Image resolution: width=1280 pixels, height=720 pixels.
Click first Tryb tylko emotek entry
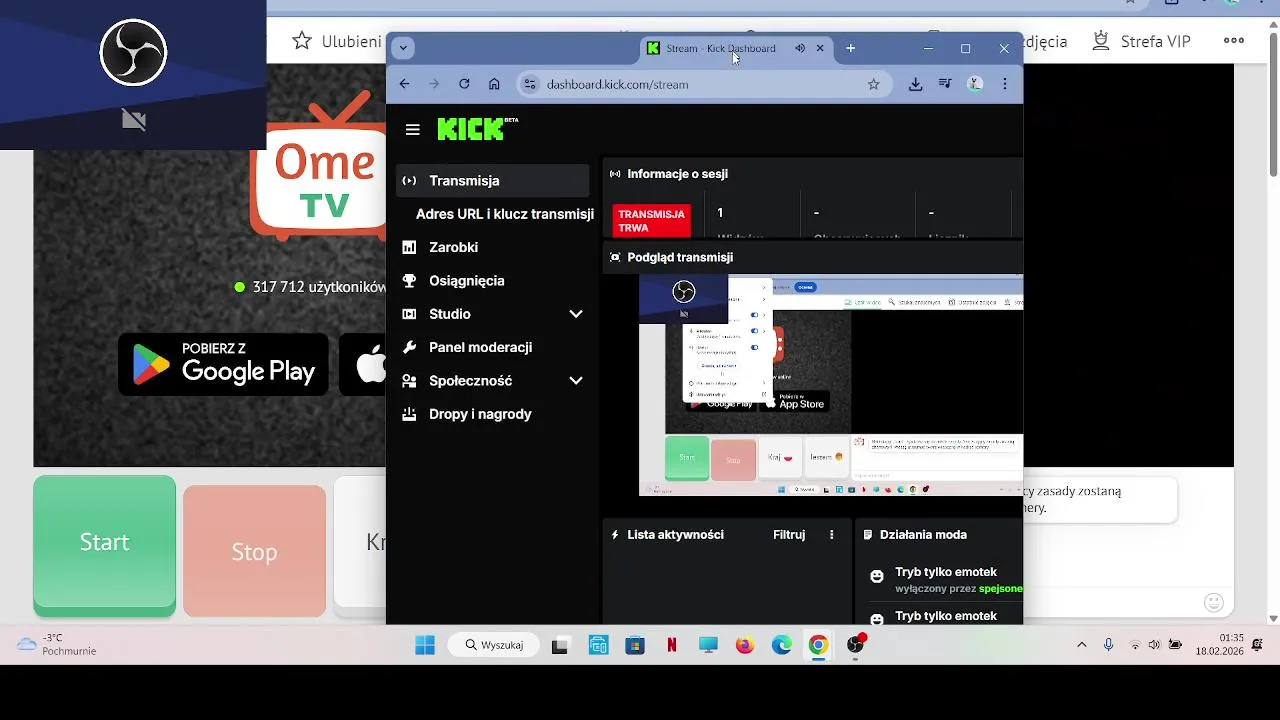tap(946, 572)
